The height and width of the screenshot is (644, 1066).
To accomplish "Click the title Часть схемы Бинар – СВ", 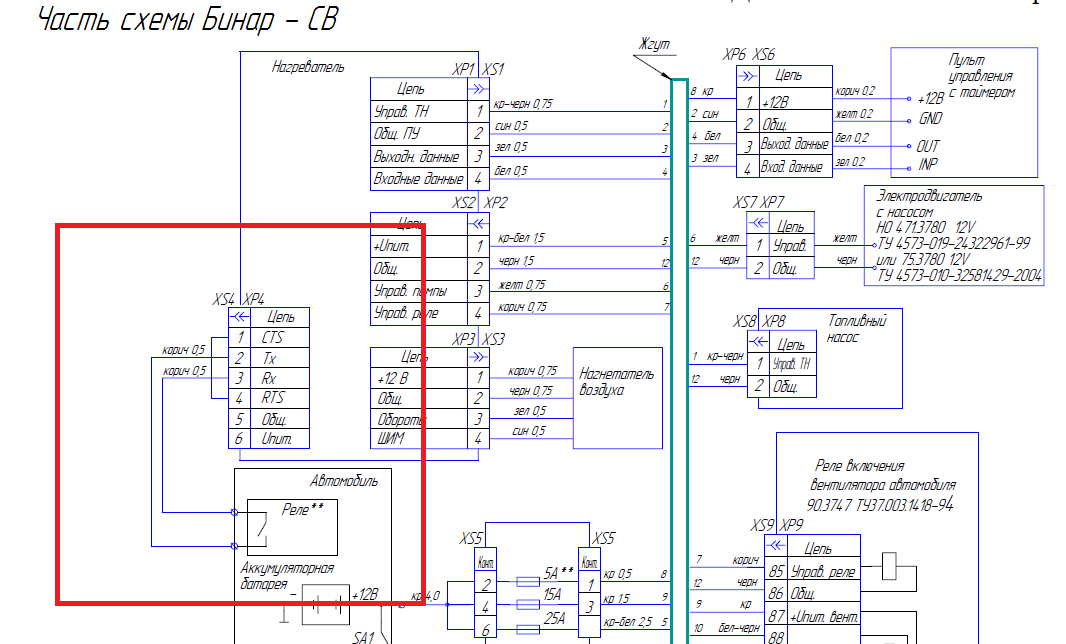I will coord(187,19).
